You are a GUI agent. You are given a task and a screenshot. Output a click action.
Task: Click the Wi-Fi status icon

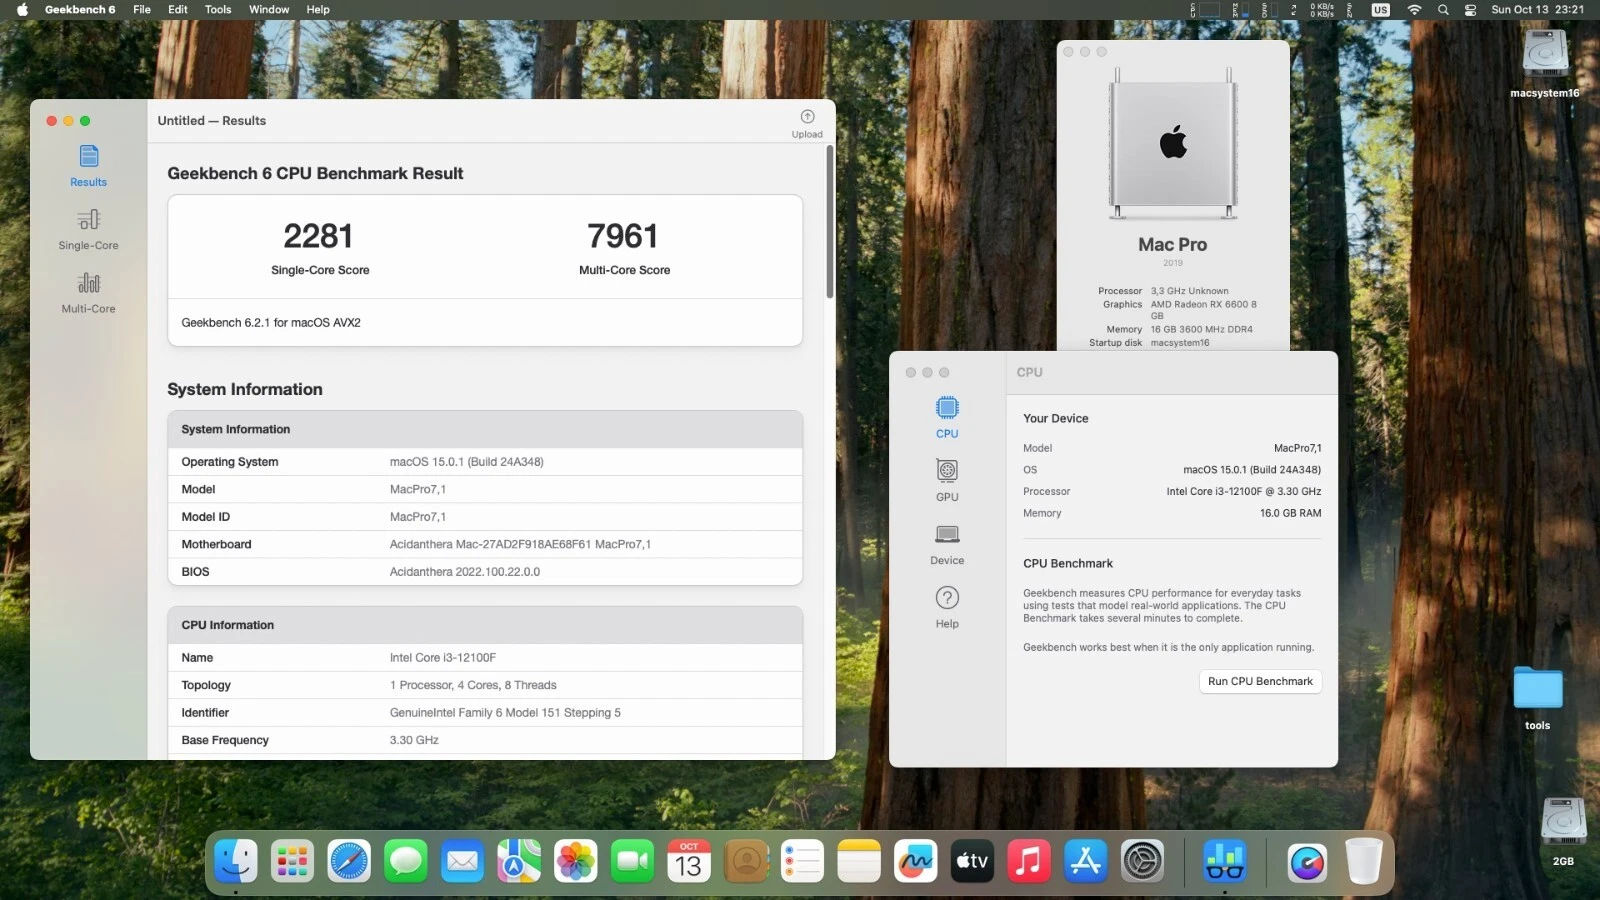click(1414, 10)
